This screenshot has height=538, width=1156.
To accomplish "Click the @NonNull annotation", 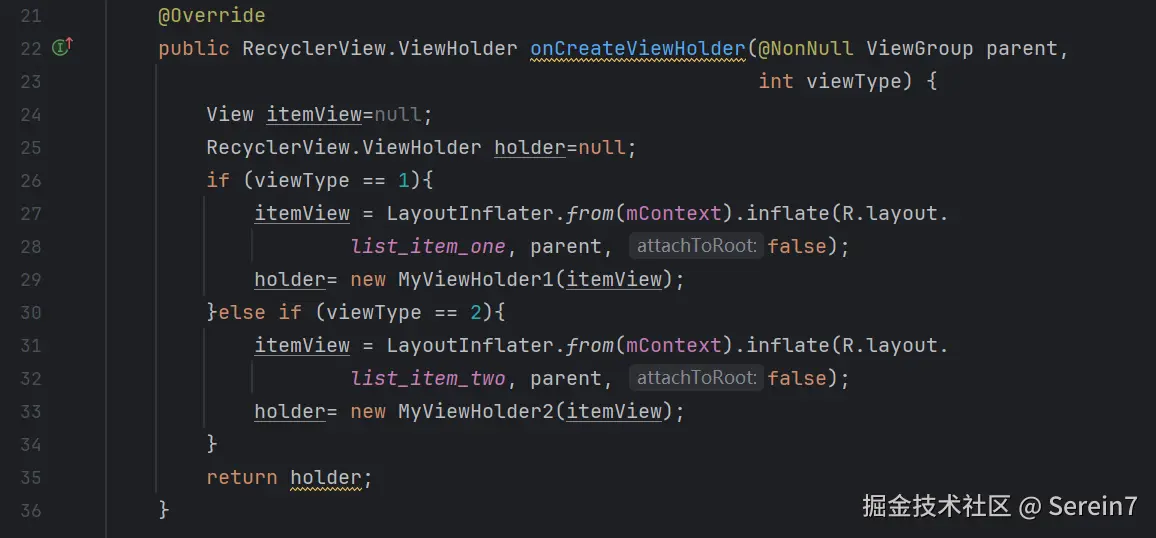I will tap(805, 48).
